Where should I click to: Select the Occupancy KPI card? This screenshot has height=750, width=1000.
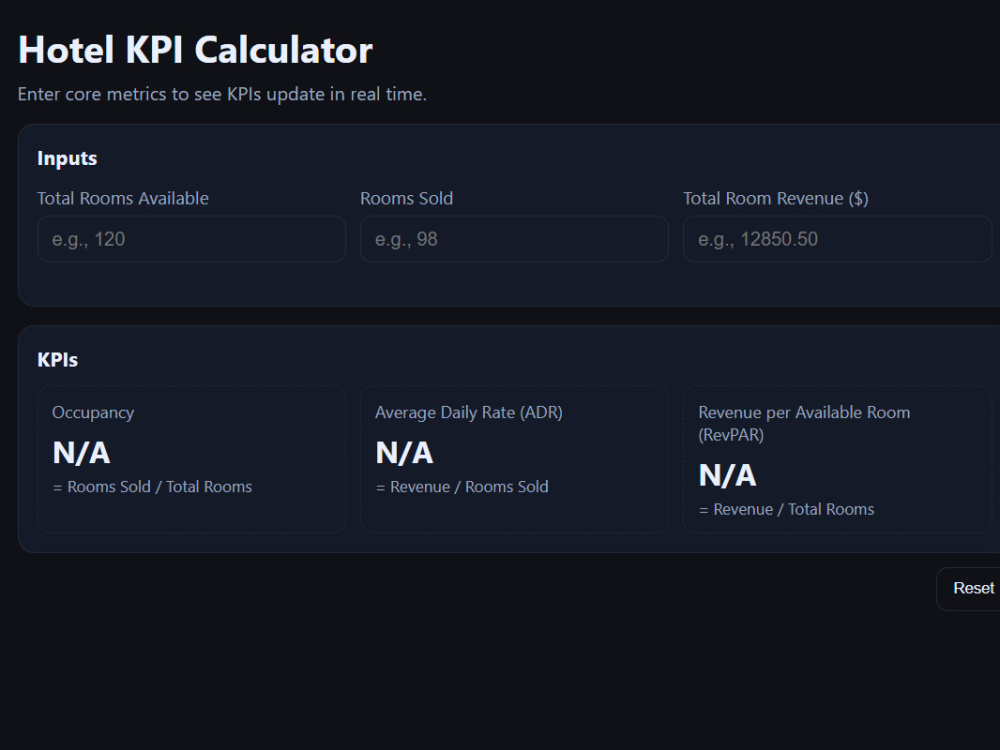point(191,459)
